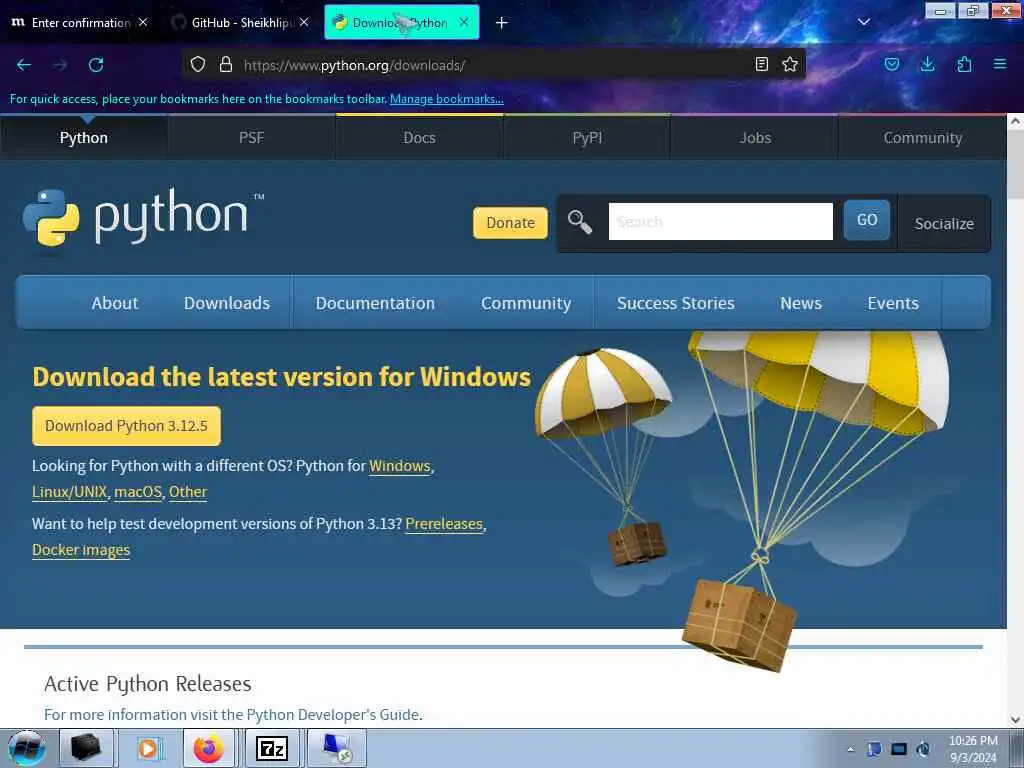Screen dimensions: 1024x768
Task: Click the Firefox taskbar icon
Action: pos(209,748)
